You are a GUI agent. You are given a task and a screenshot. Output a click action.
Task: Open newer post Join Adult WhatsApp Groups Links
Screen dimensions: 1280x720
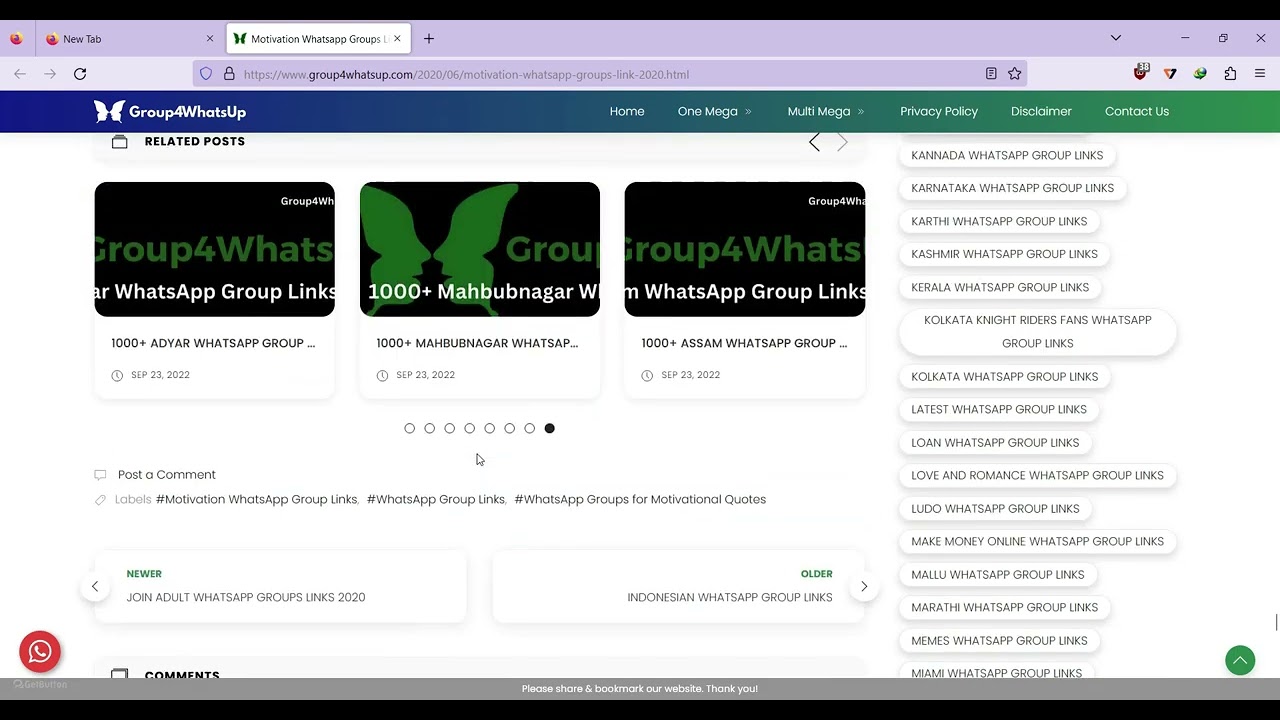(246, 597)
